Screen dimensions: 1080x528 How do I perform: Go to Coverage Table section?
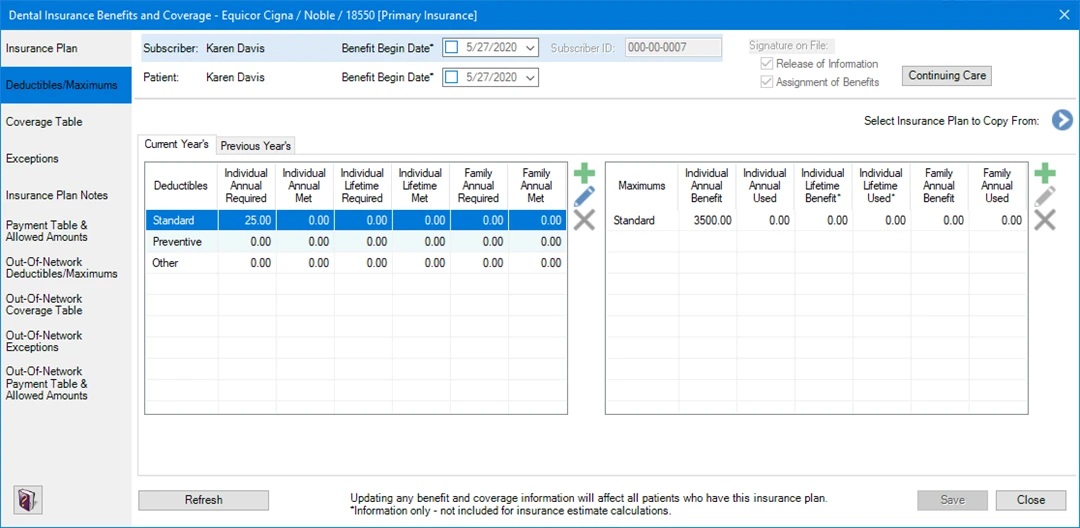pos(65,122)
